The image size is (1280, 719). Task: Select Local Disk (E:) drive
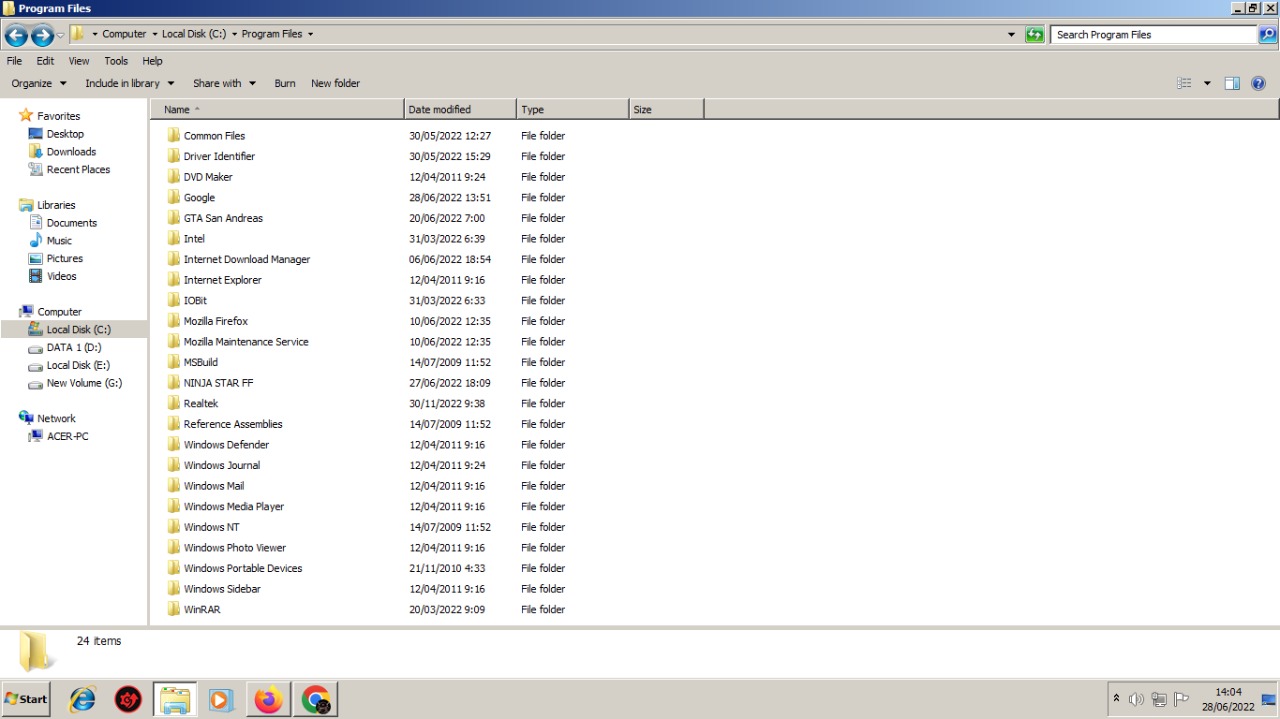(x=78, y=366)
